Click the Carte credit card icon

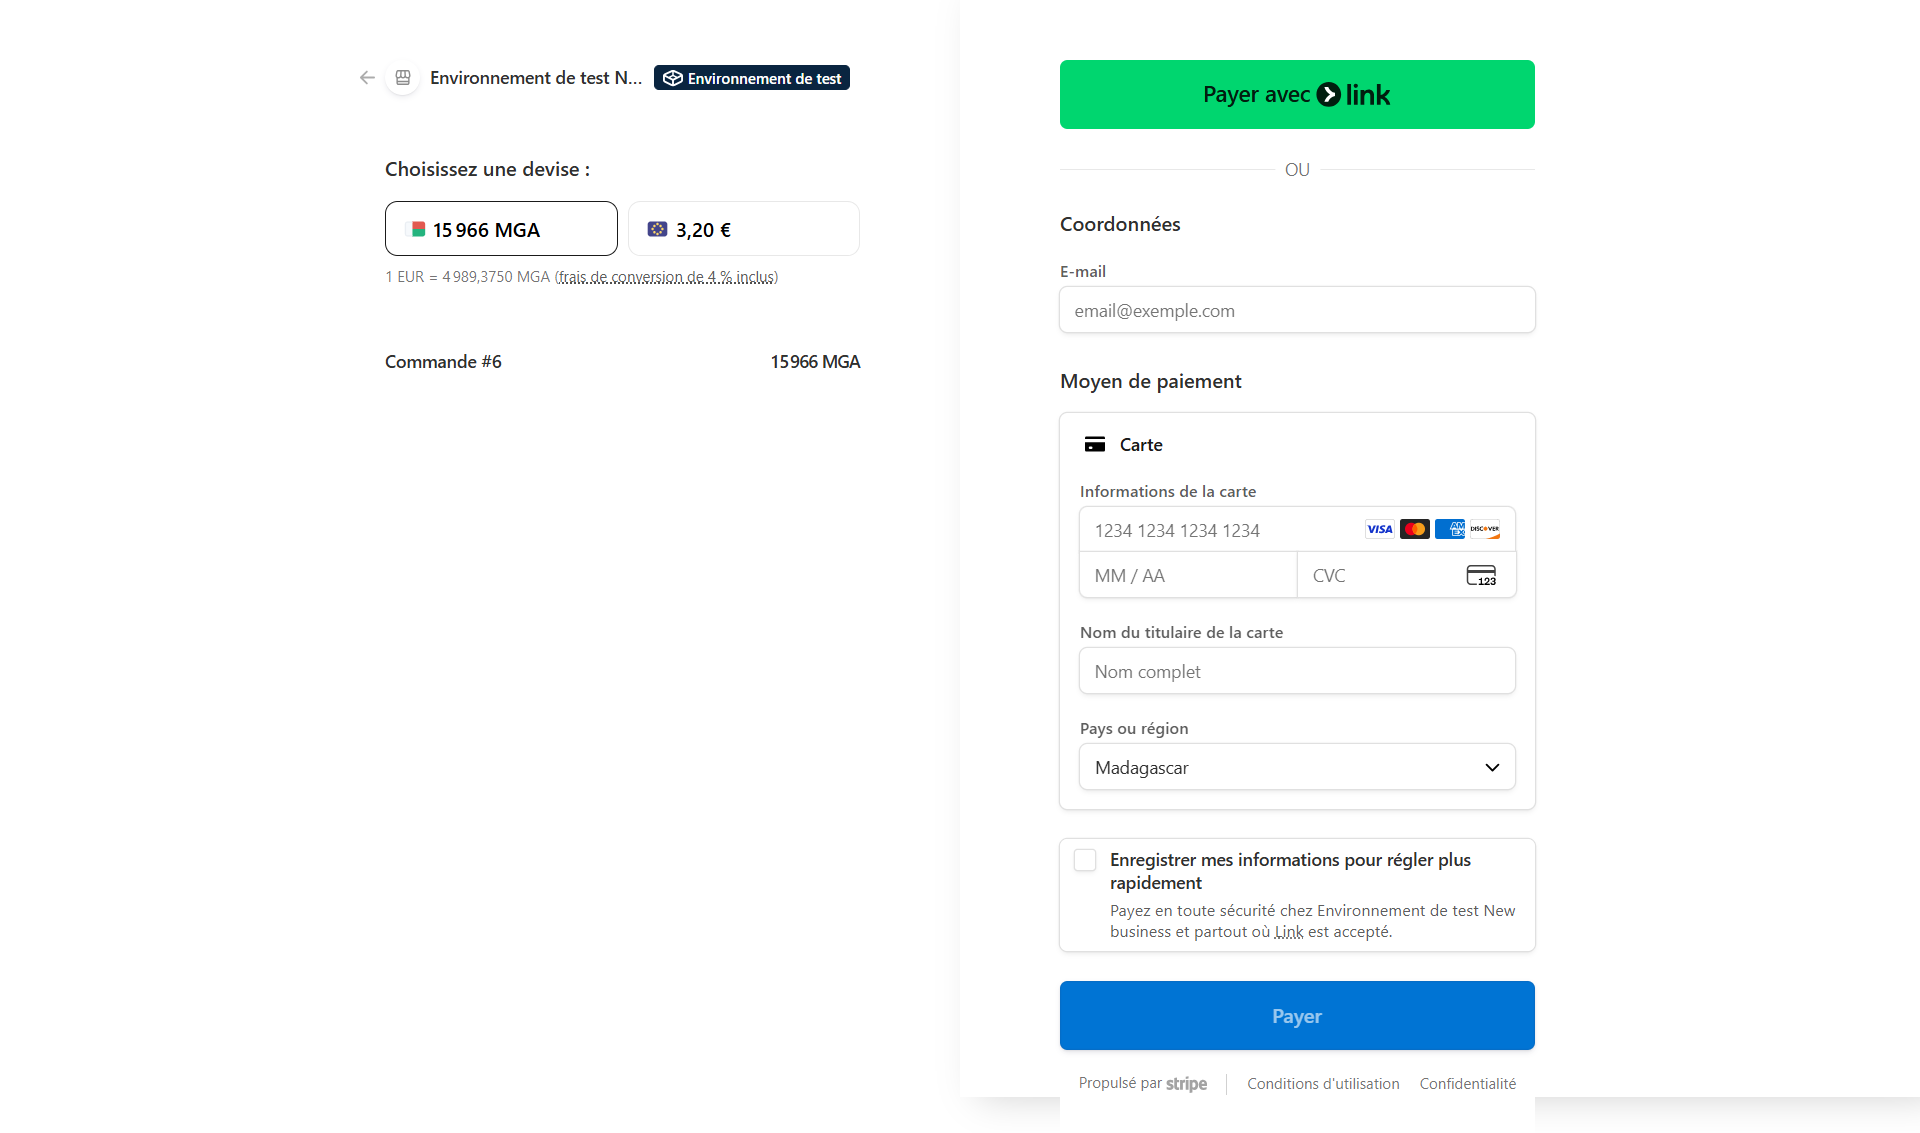pos(1095,445)
